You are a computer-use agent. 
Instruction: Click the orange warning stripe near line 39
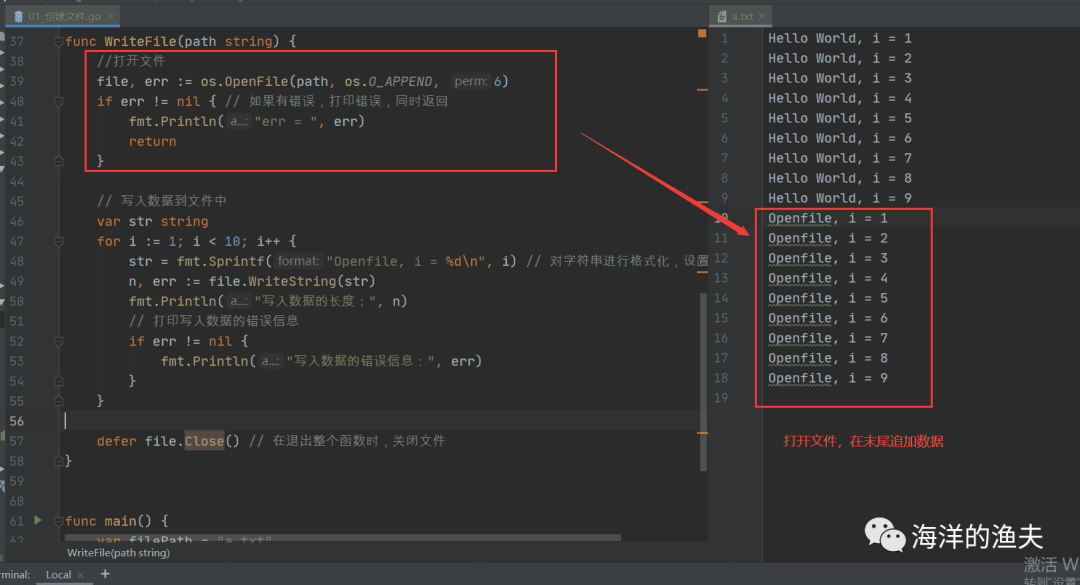coord(703,90)
